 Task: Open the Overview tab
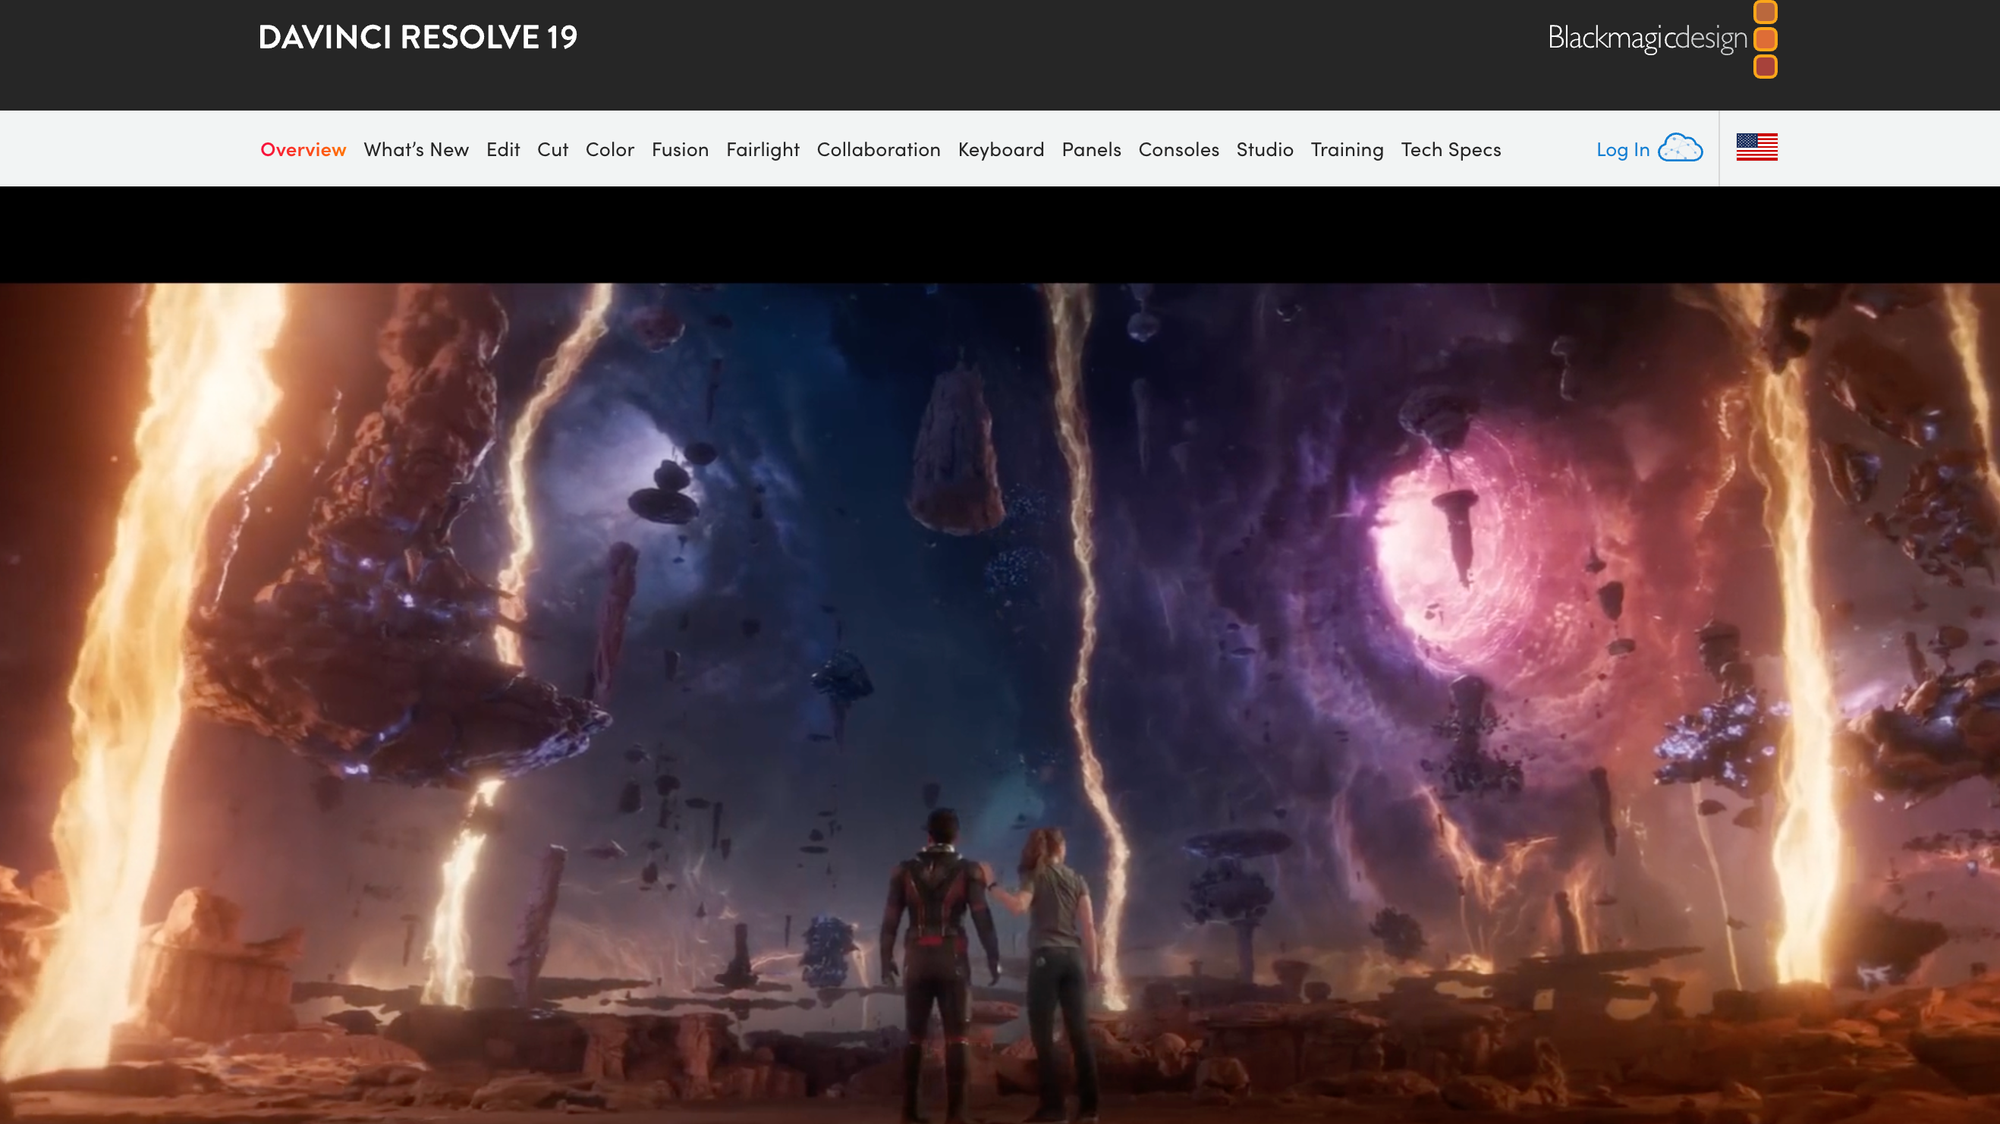click(x=303, y=150)
